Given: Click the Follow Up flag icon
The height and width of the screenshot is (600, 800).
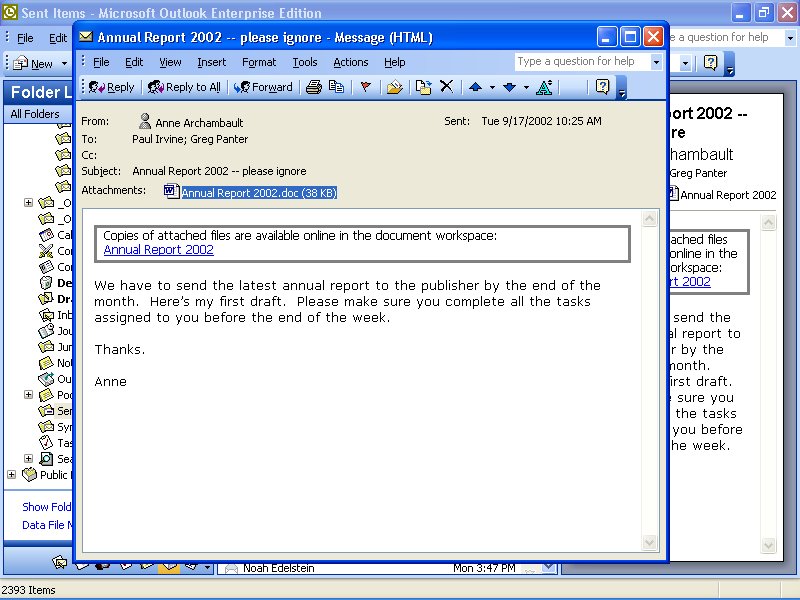Looking at the screenshot, I should tap(365, 87).
